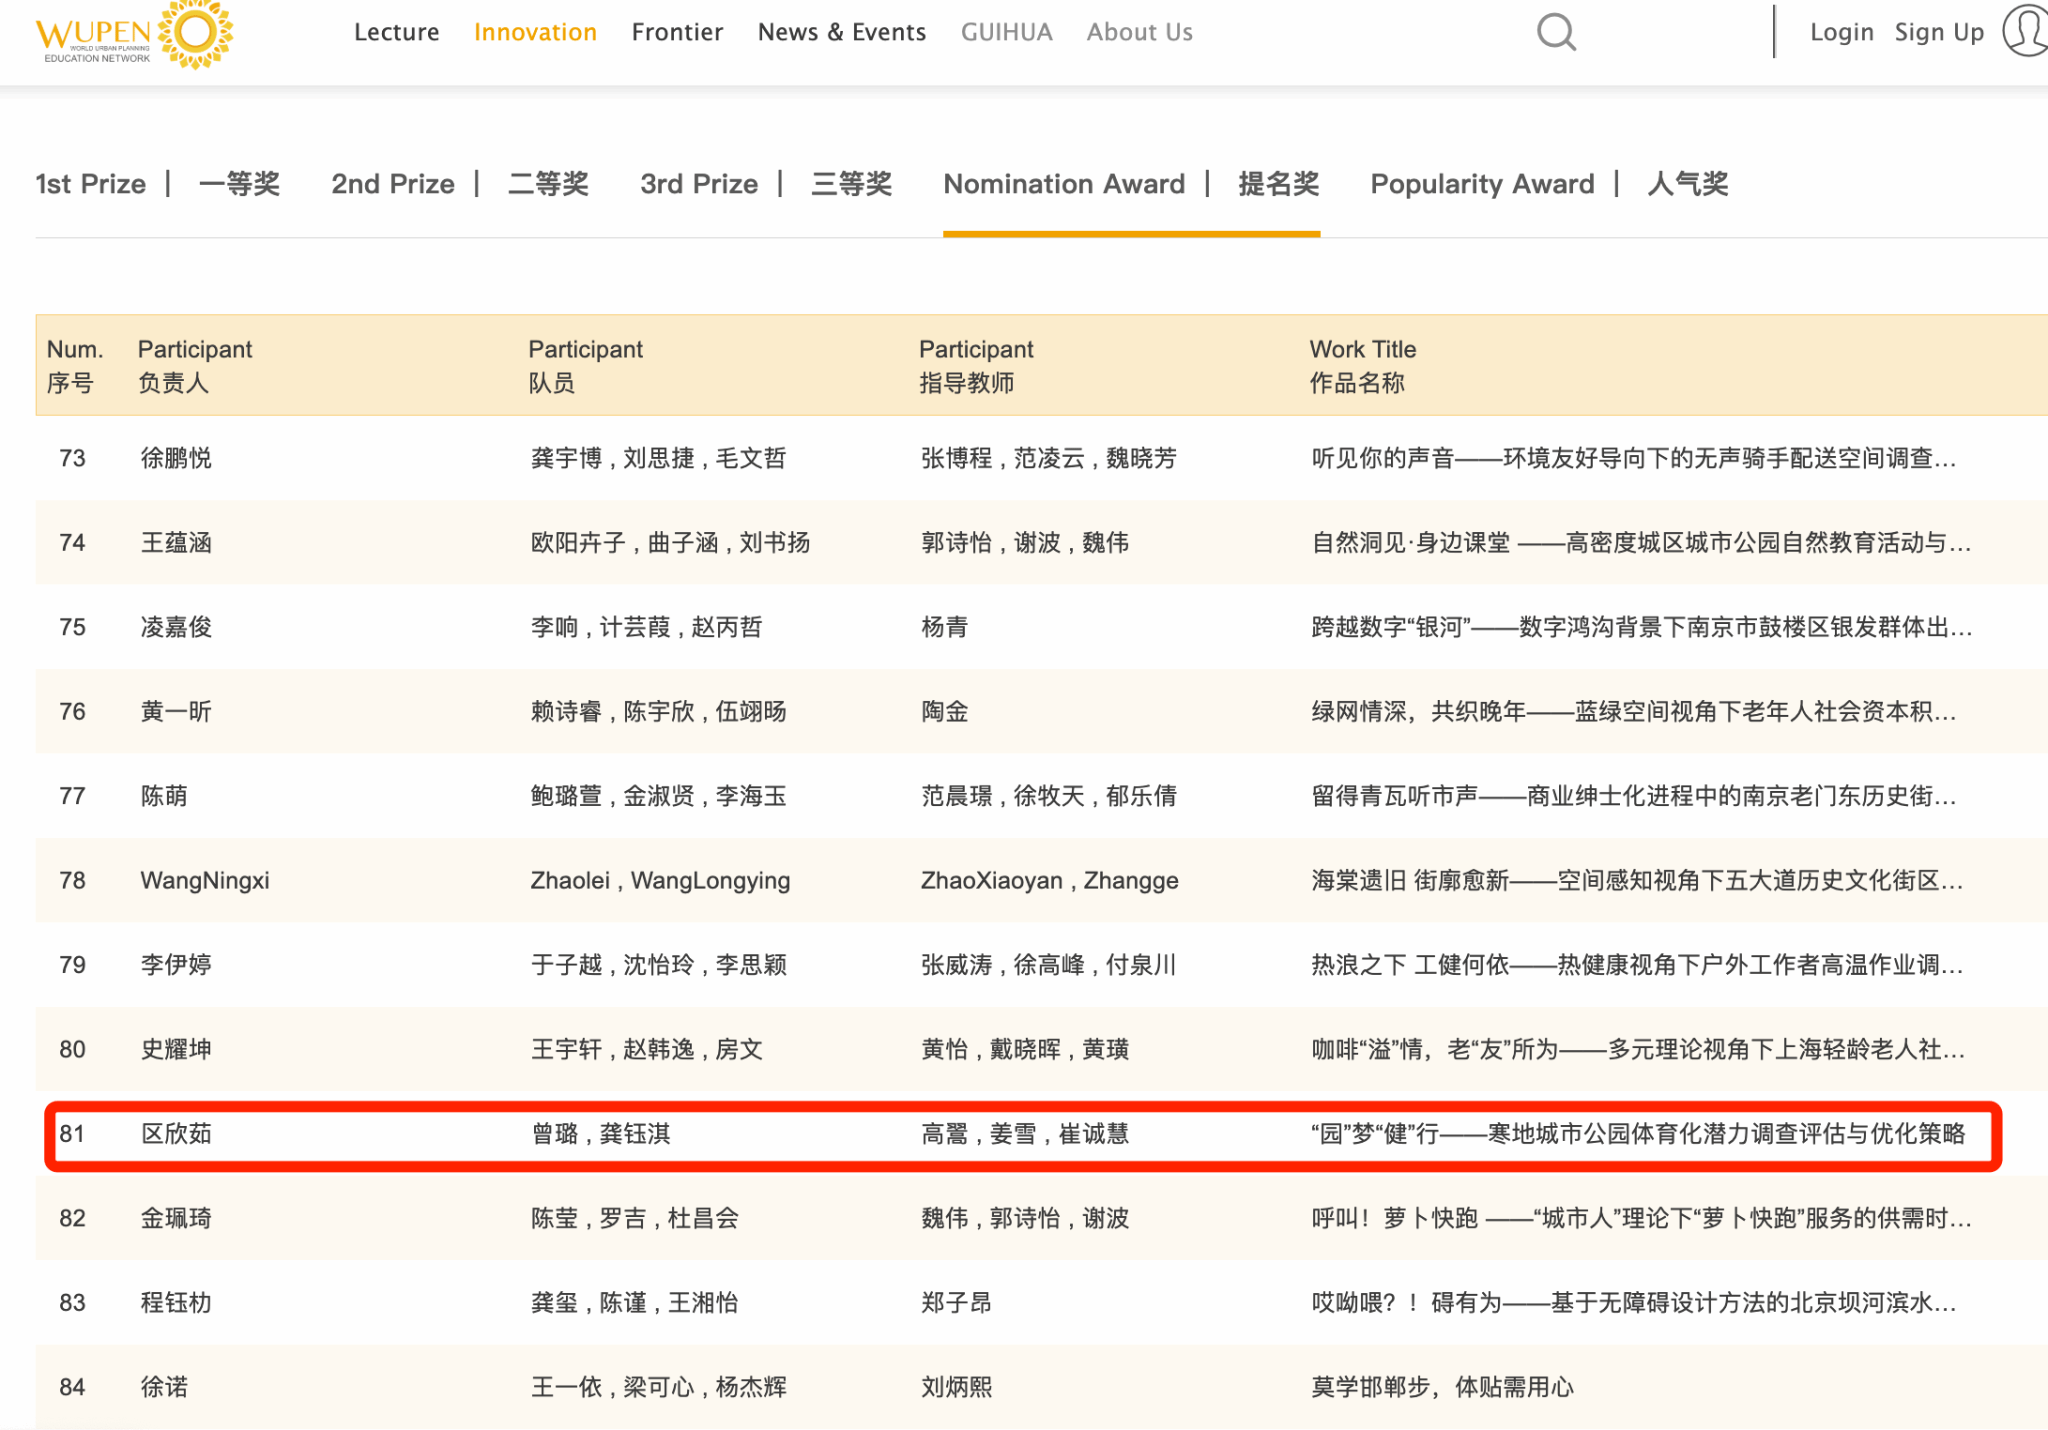
Task: Click work title 莫学邯郸步，体贴需用心
Action: tap(1443, 1388)
